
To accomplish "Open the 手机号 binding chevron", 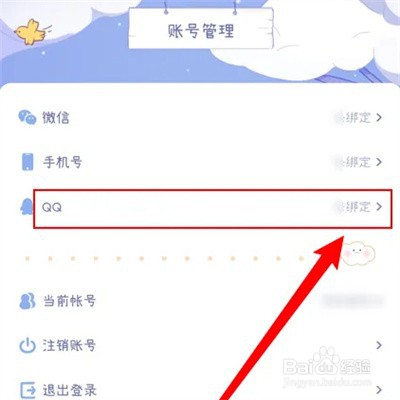I will [x=379, y=162].
